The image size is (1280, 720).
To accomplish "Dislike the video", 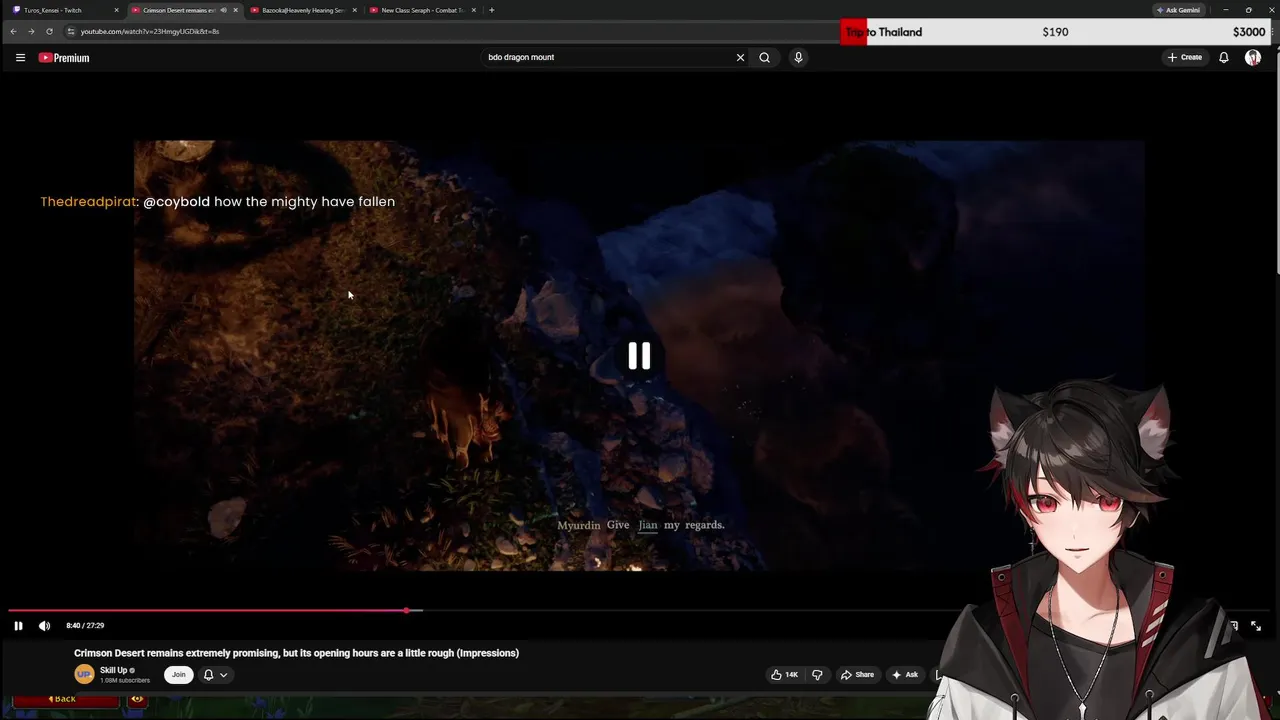I will [x=817, y=674].
